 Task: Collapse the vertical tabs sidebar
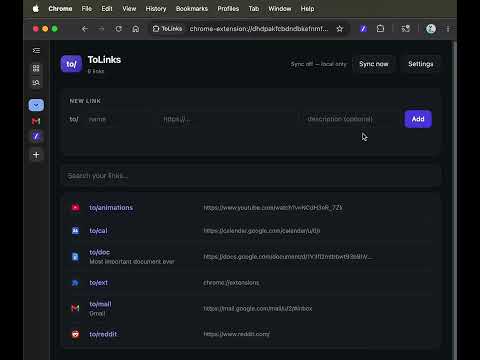click(x=36, y=51)
